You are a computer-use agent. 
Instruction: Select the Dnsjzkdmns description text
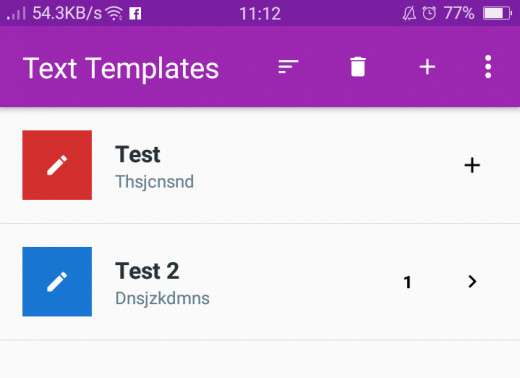(162, 298)
